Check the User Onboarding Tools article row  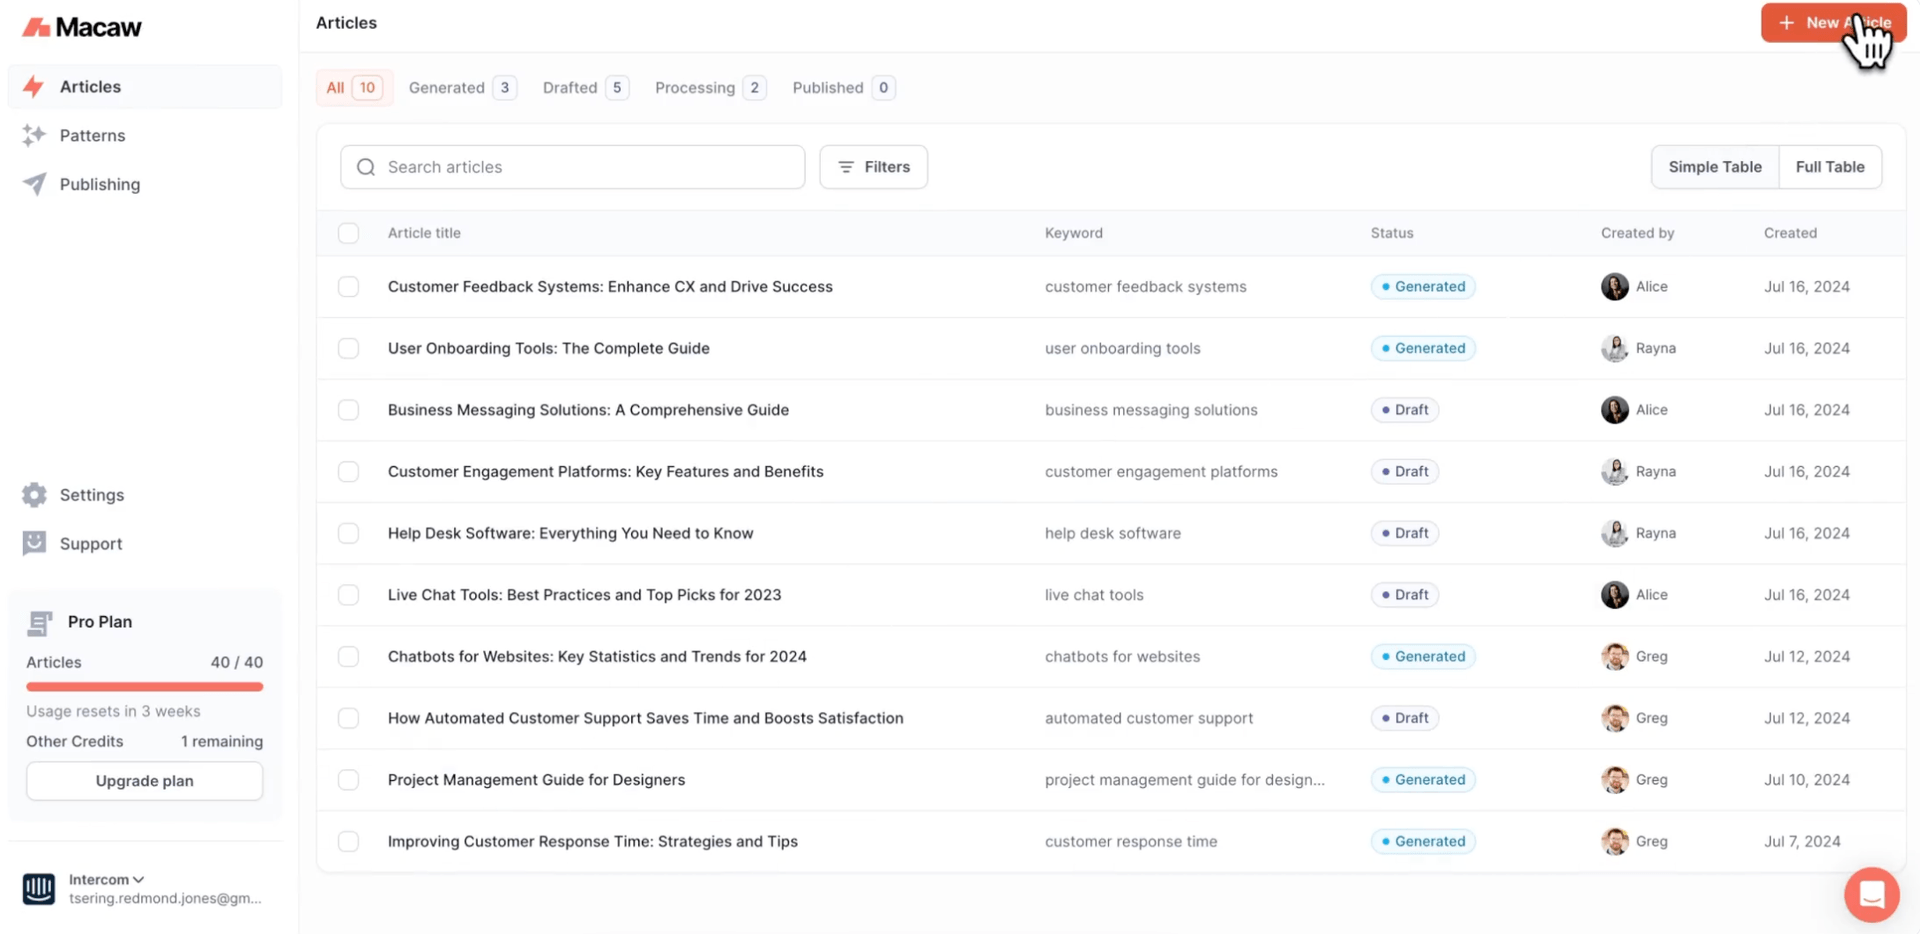[x=348, y=348]
